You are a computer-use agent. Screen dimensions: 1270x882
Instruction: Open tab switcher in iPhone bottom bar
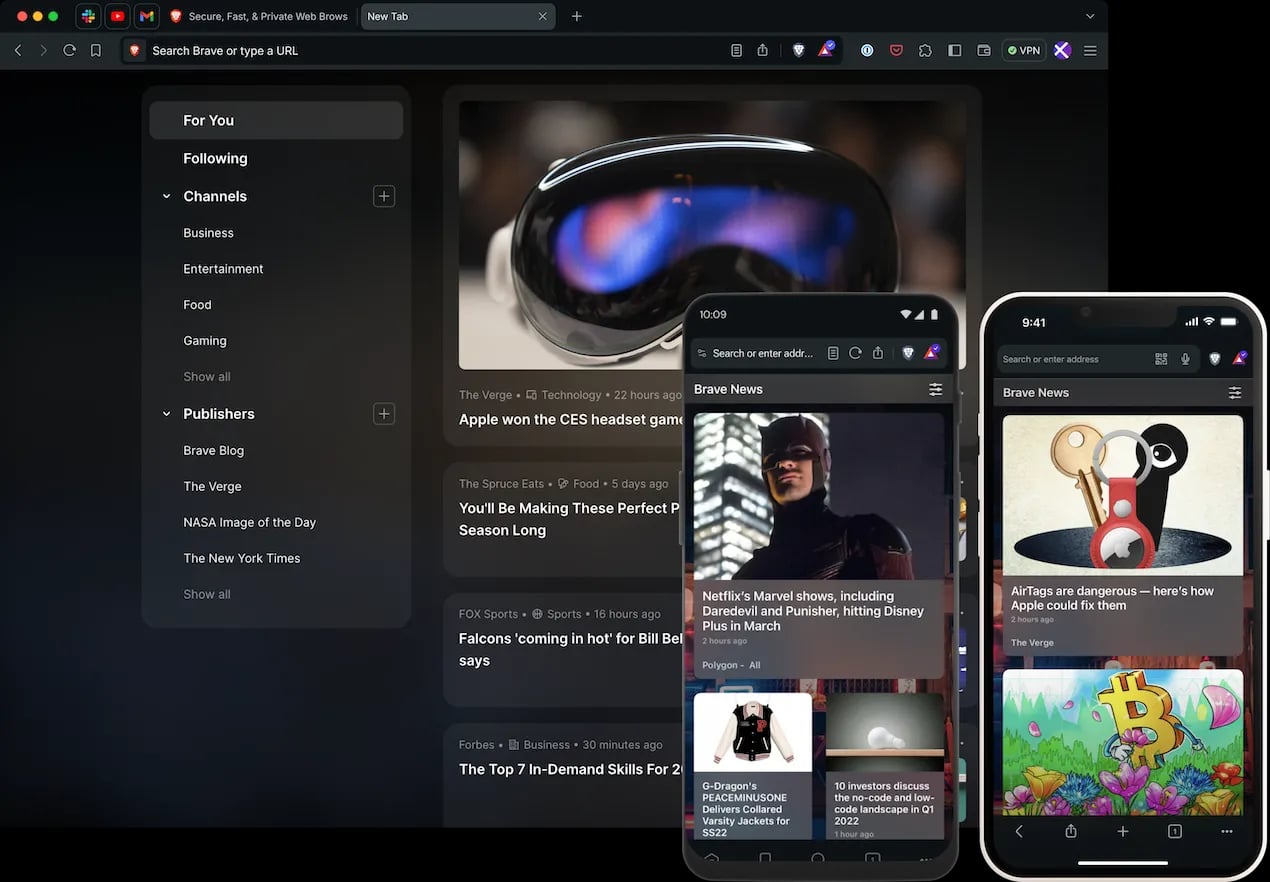pos(1175,831)
